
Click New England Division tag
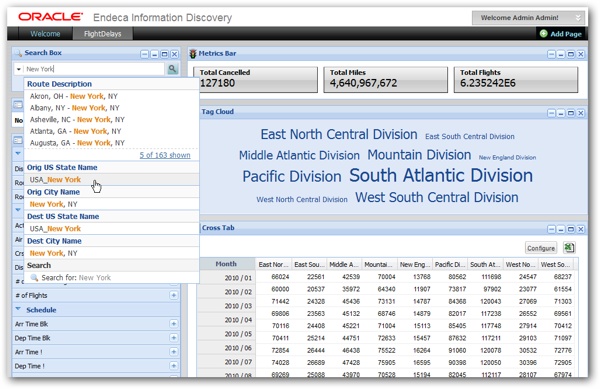coord(507,157)
